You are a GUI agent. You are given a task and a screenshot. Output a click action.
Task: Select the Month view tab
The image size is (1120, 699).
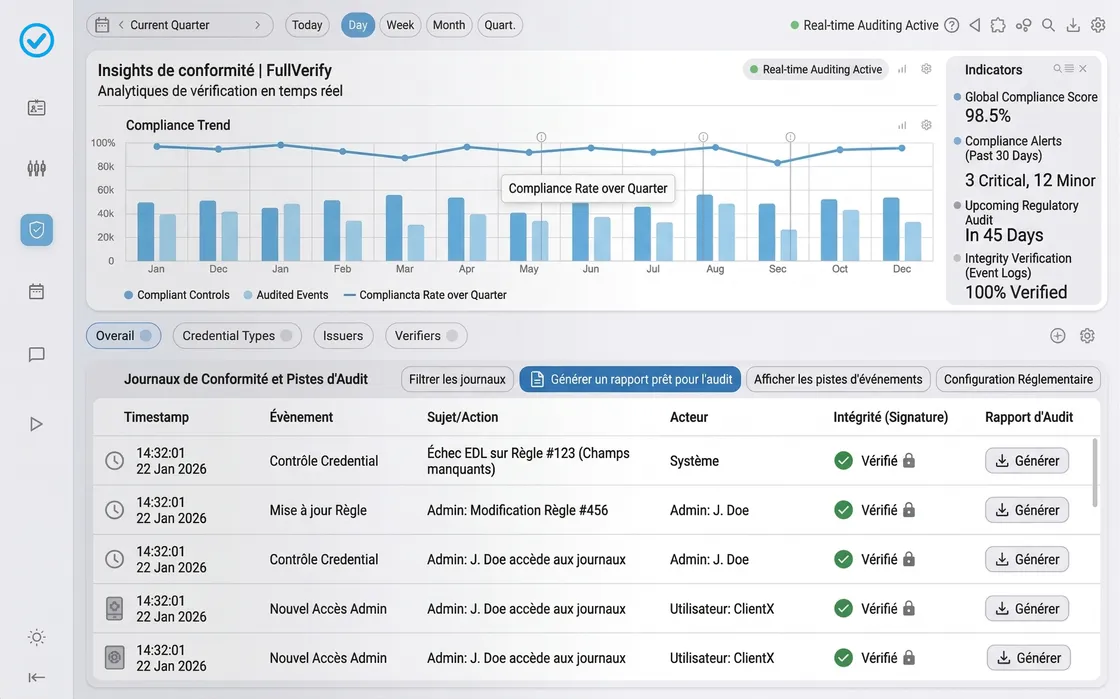[448, 24]
